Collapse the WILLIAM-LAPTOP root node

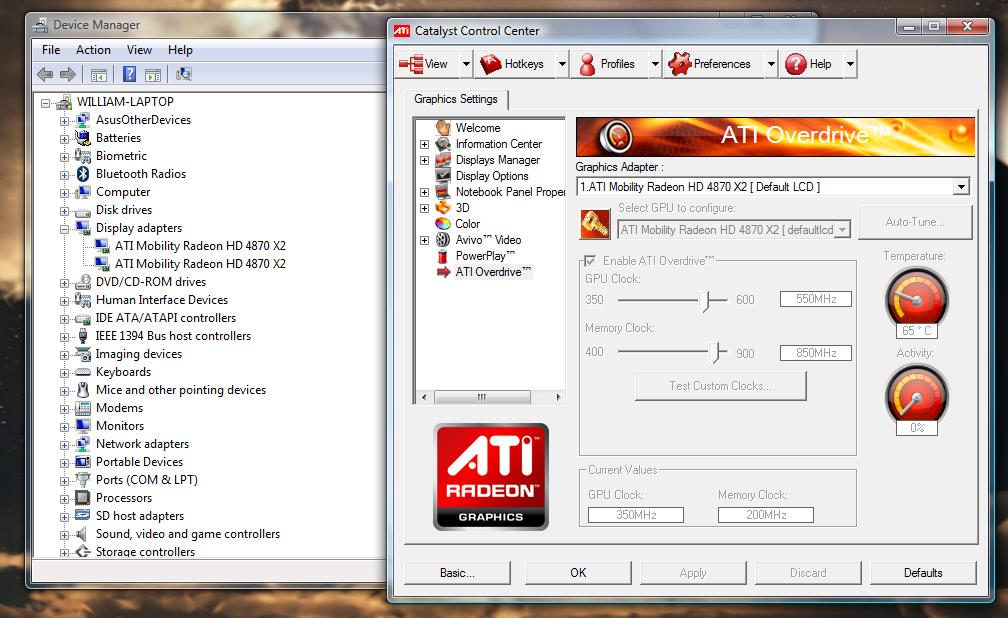coord(45,103)
